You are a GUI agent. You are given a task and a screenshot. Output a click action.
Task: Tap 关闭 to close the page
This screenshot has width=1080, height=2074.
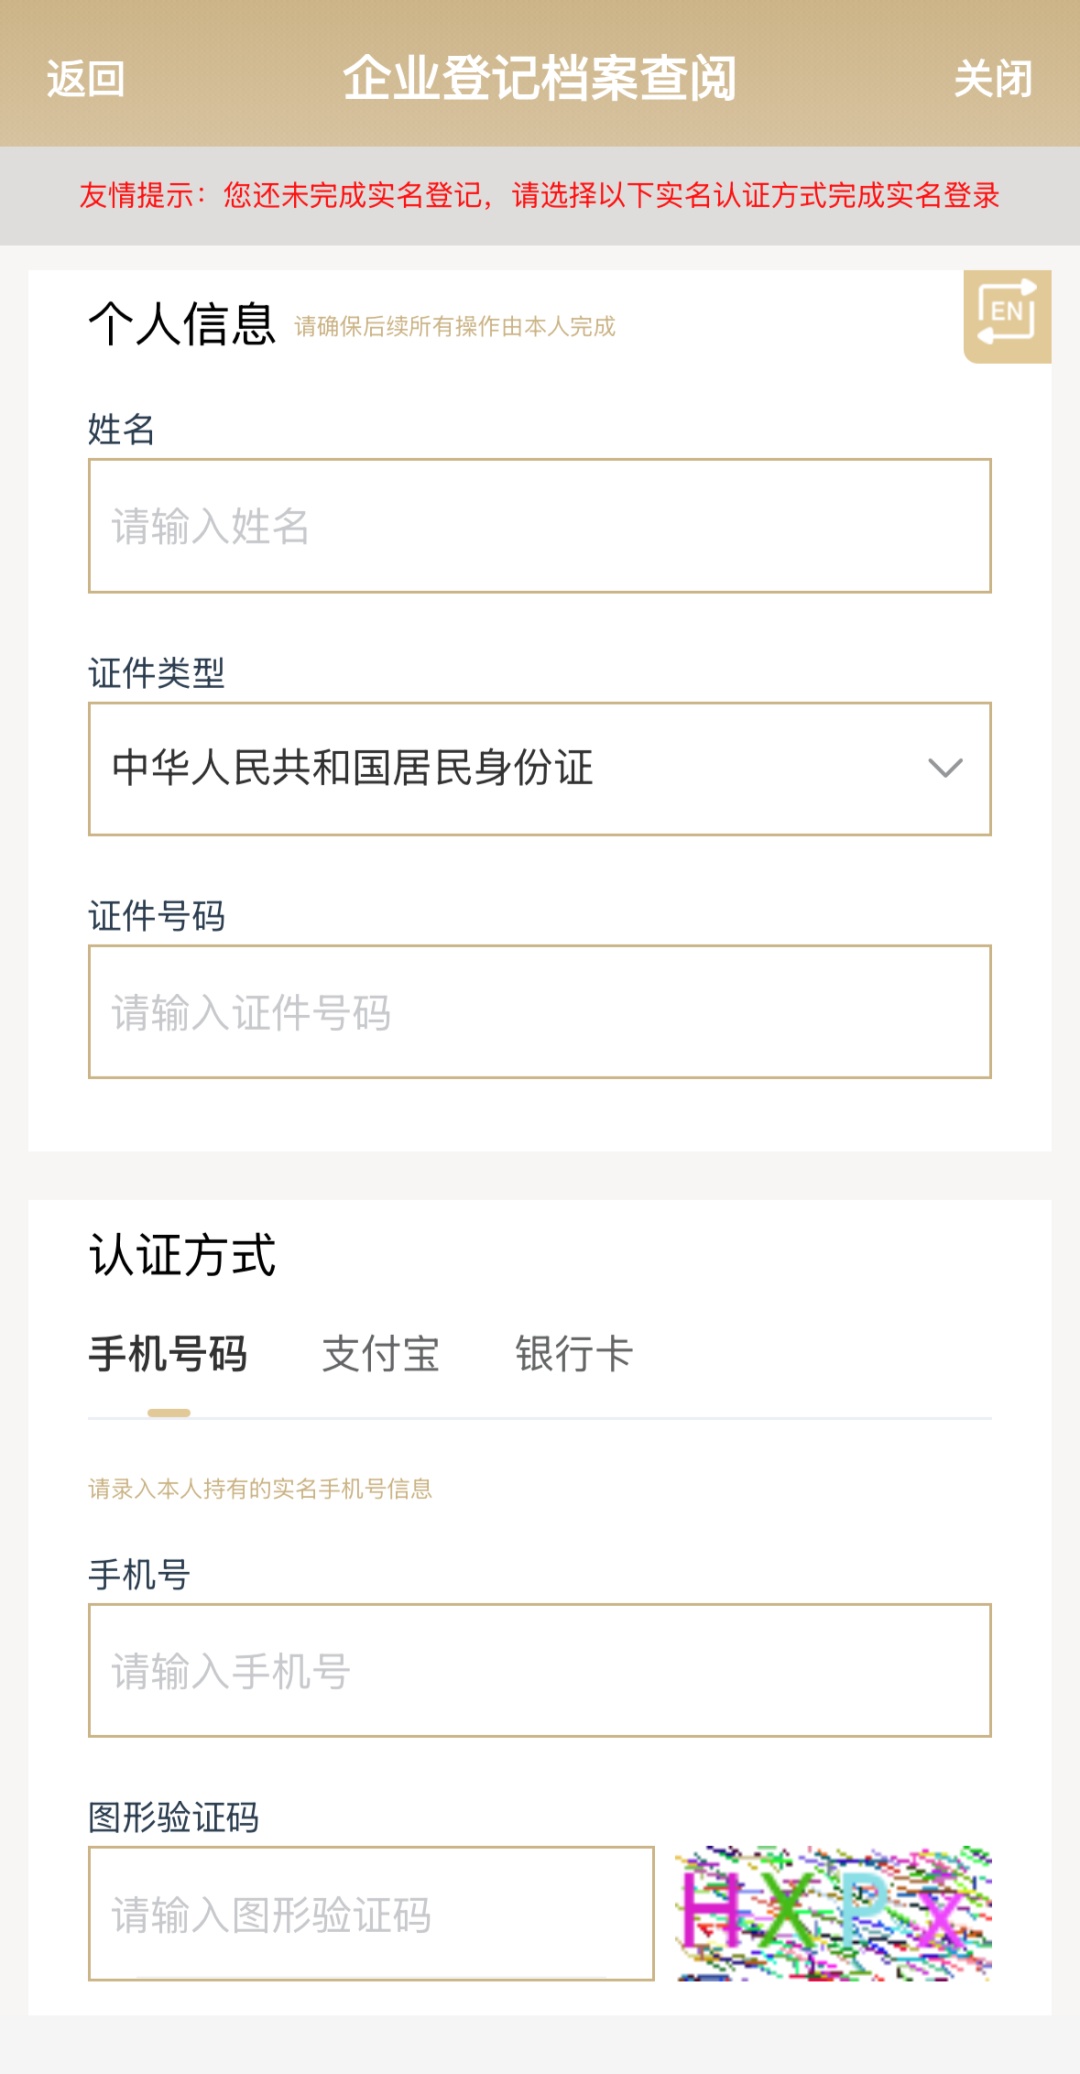992,78
